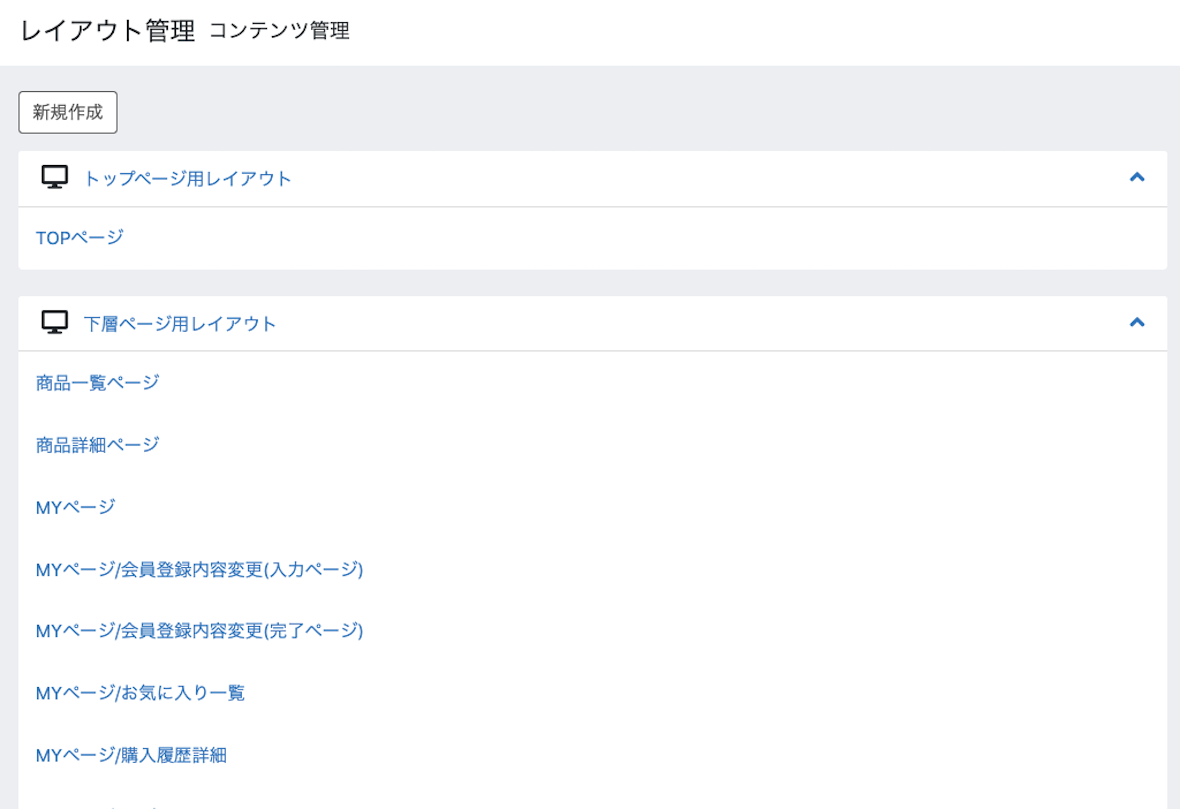
Task: Open MYページ/会員登録内容変更(入力ページ)
Action: click(x=199, y=570)
